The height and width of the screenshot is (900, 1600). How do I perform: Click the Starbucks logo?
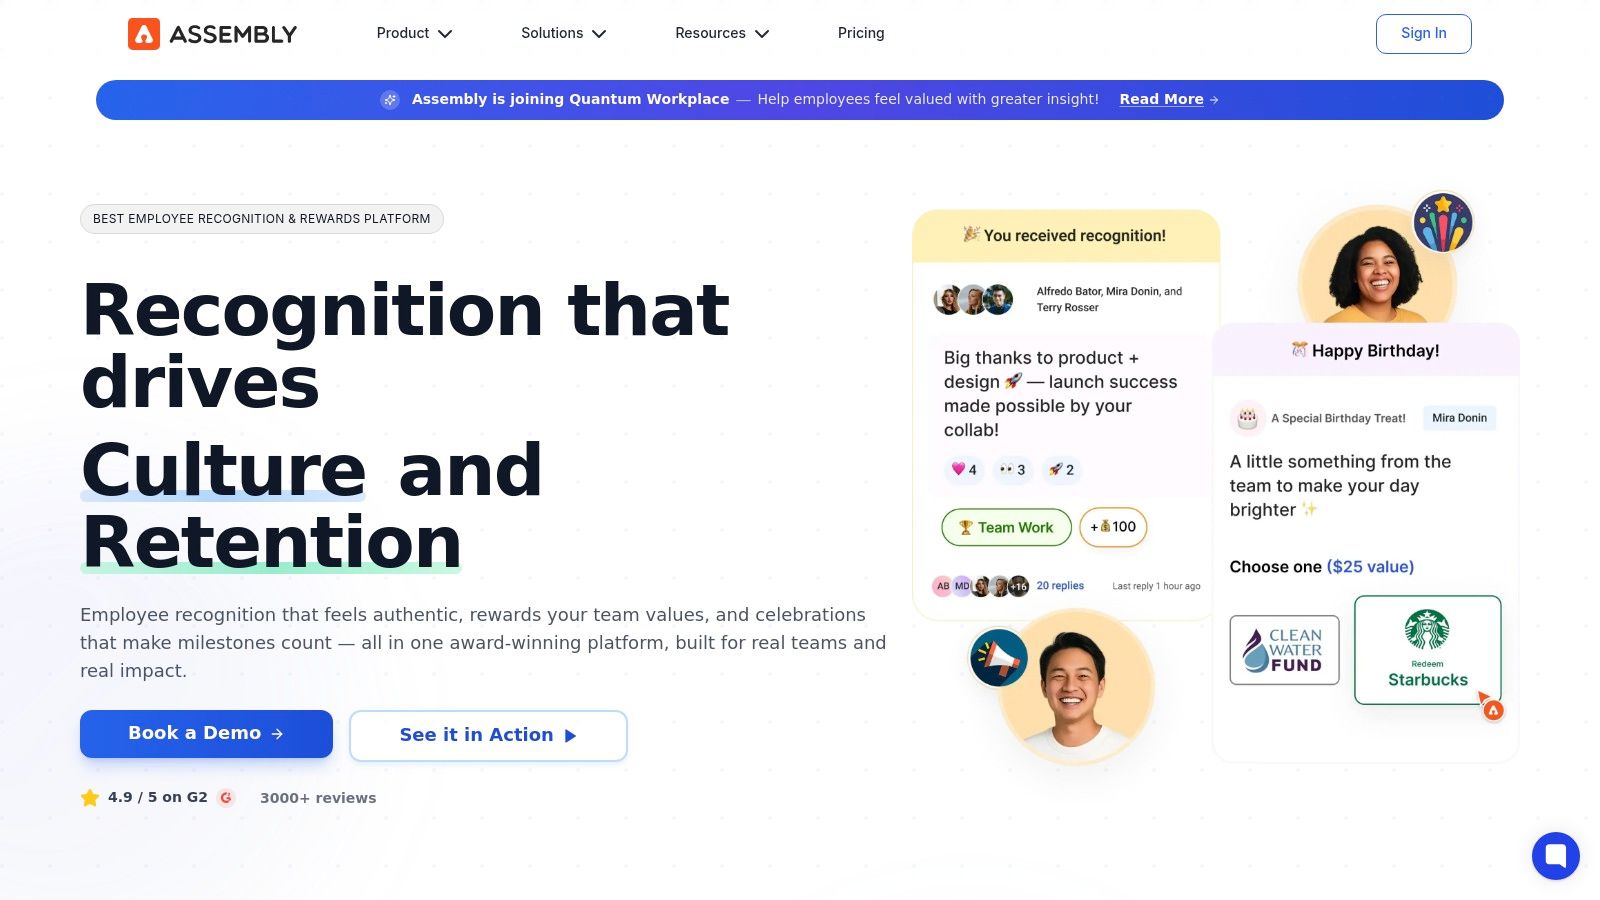(1427, 630)
